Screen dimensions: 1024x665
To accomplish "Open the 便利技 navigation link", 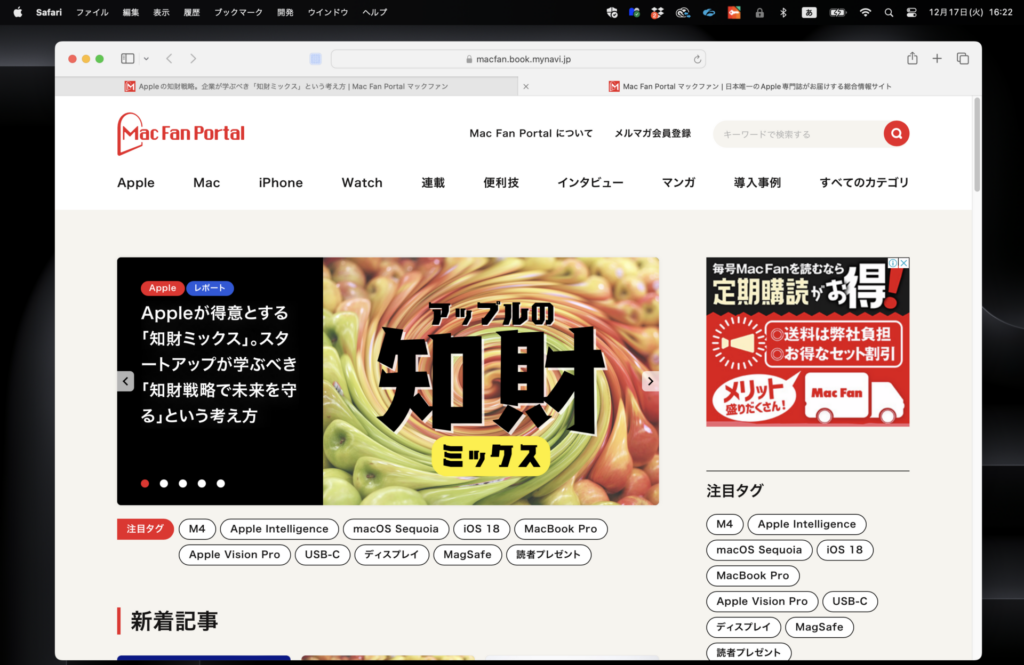I will pyautogui.click(x=501, y=183).
